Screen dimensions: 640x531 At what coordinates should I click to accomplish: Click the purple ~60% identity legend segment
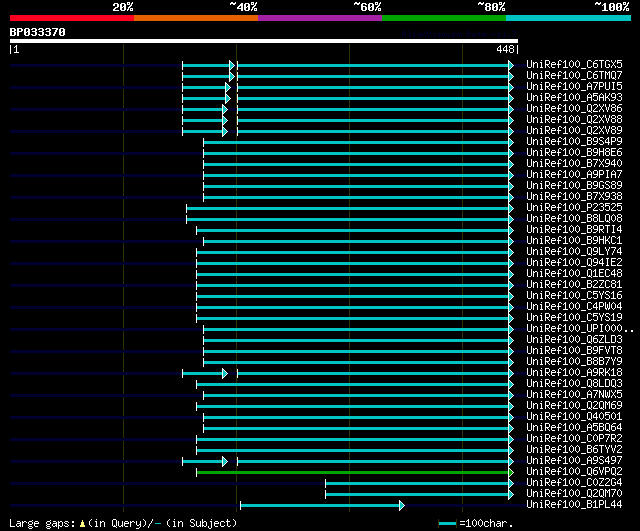tap(320, 18)
